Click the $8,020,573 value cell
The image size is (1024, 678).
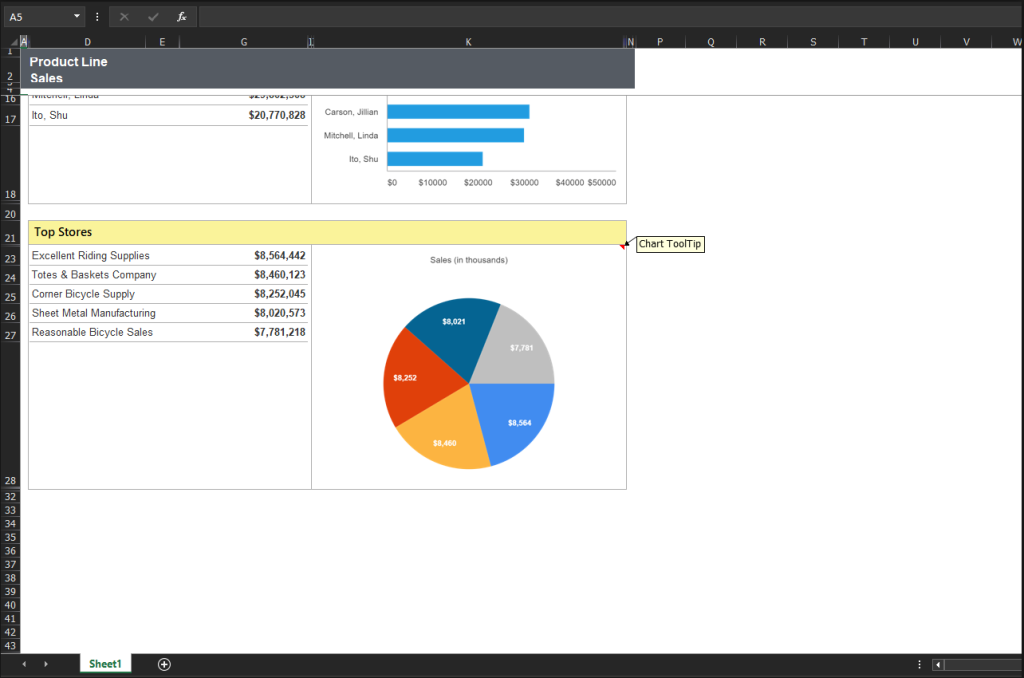(x=280, y=313)
